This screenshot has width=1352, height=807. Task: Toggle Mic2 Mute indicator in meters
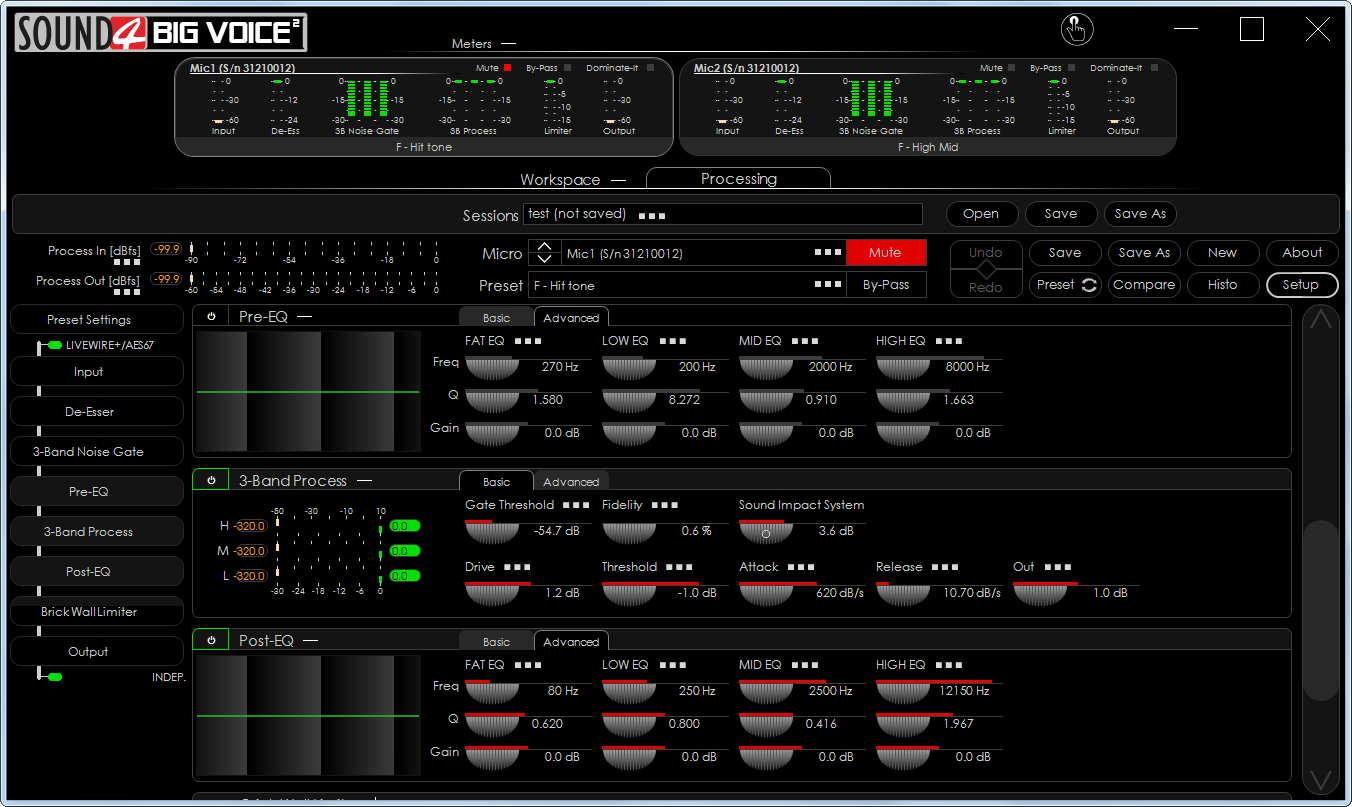(1011, 68)
